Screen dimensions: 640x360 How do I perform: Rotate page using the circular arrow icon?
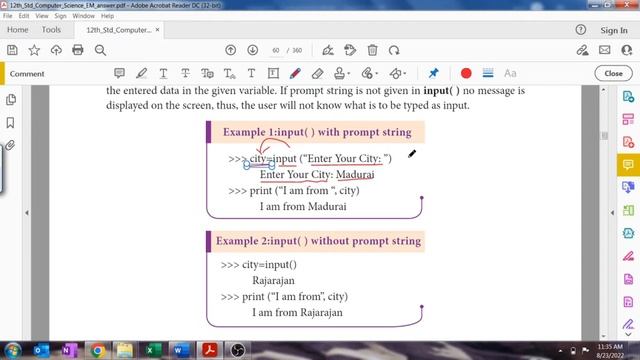coord(394,50)
